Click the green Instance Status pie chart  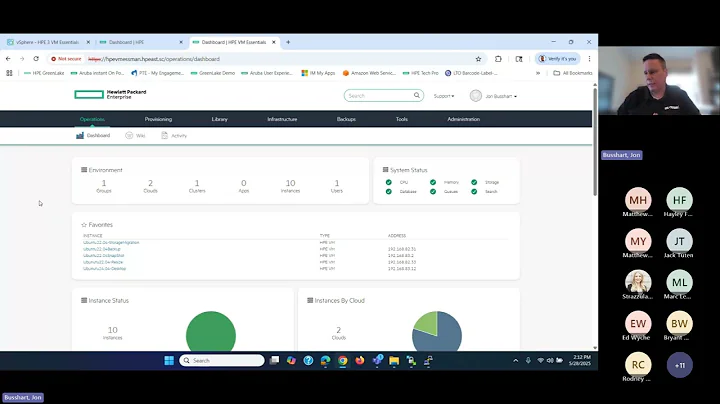tap(211, 332)
